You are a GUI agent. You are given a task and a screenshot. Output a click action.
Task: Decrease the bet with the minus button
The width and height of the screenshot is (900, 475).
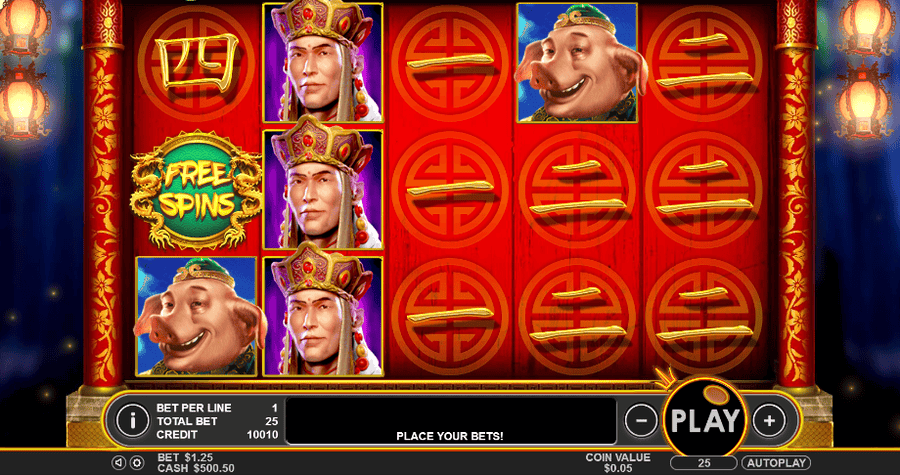coord(641,421)
